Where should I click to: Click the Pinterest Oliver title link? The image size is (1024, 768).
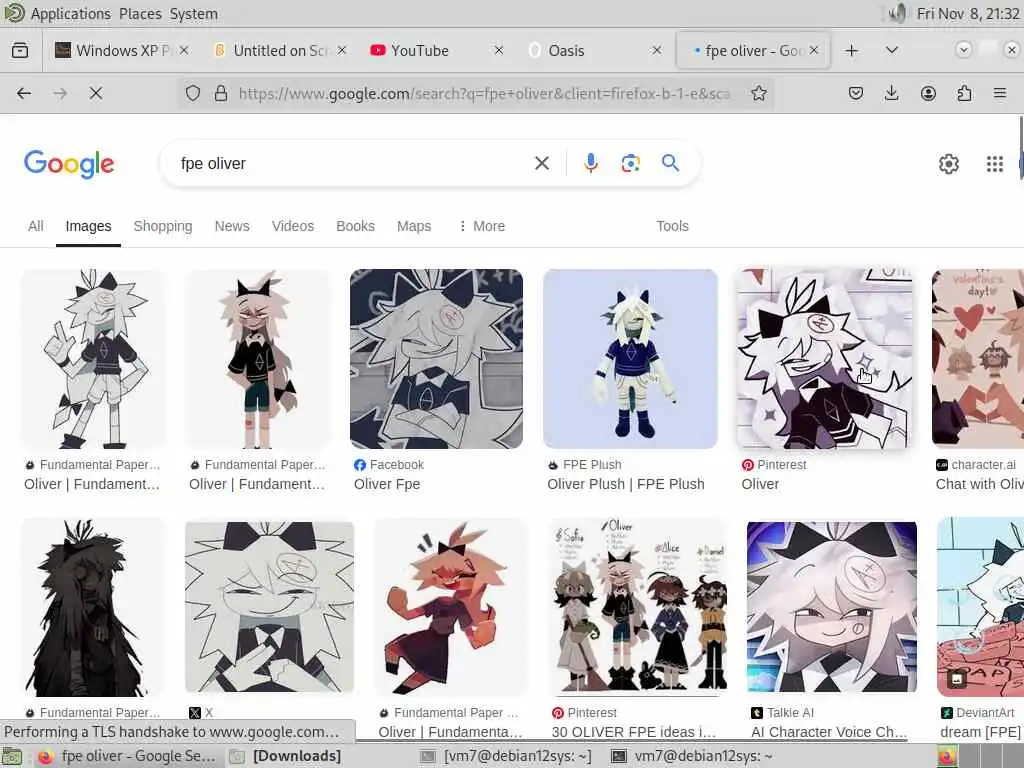pyautogui.click(x=760, y=484)
